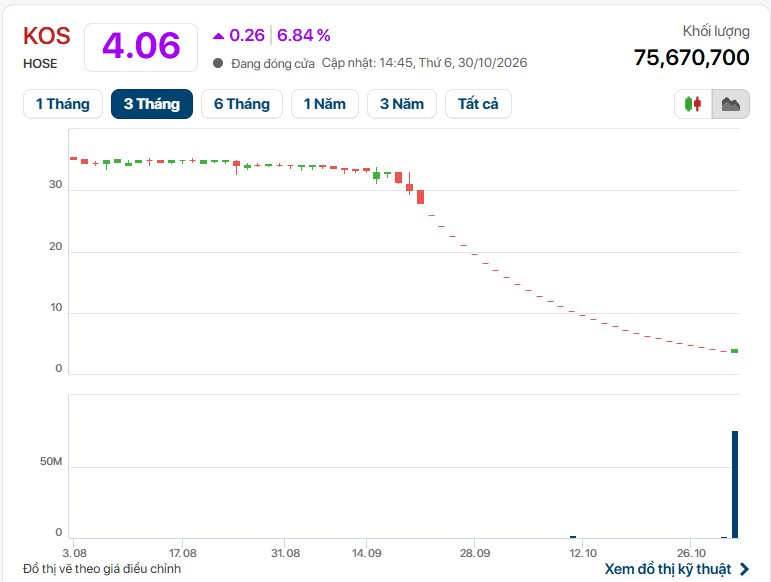771x582 pixels.
Task: Click the 6.84 % change value
Action: coord(304,35)
